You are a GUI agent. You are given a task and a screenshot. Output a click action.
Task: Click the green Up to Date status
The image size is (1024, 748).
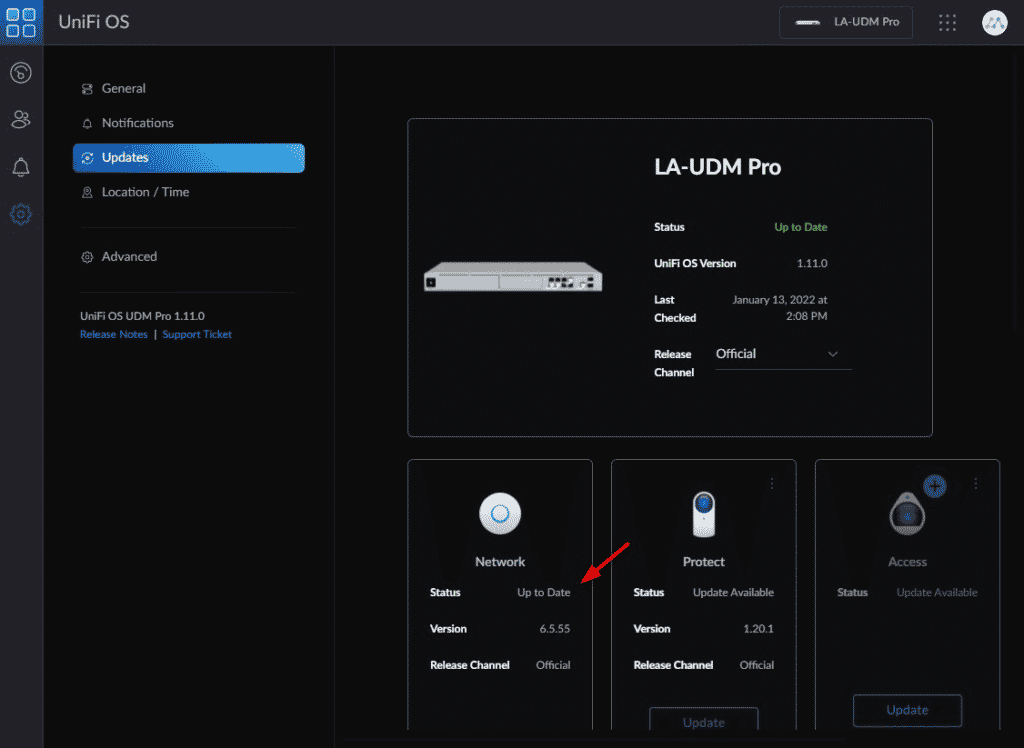click(801, 227)
